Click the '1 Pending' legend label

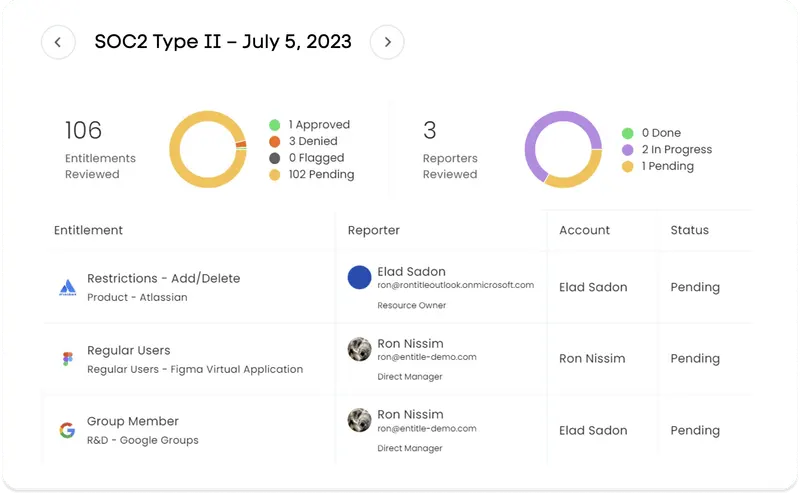[x=668, y=166]
